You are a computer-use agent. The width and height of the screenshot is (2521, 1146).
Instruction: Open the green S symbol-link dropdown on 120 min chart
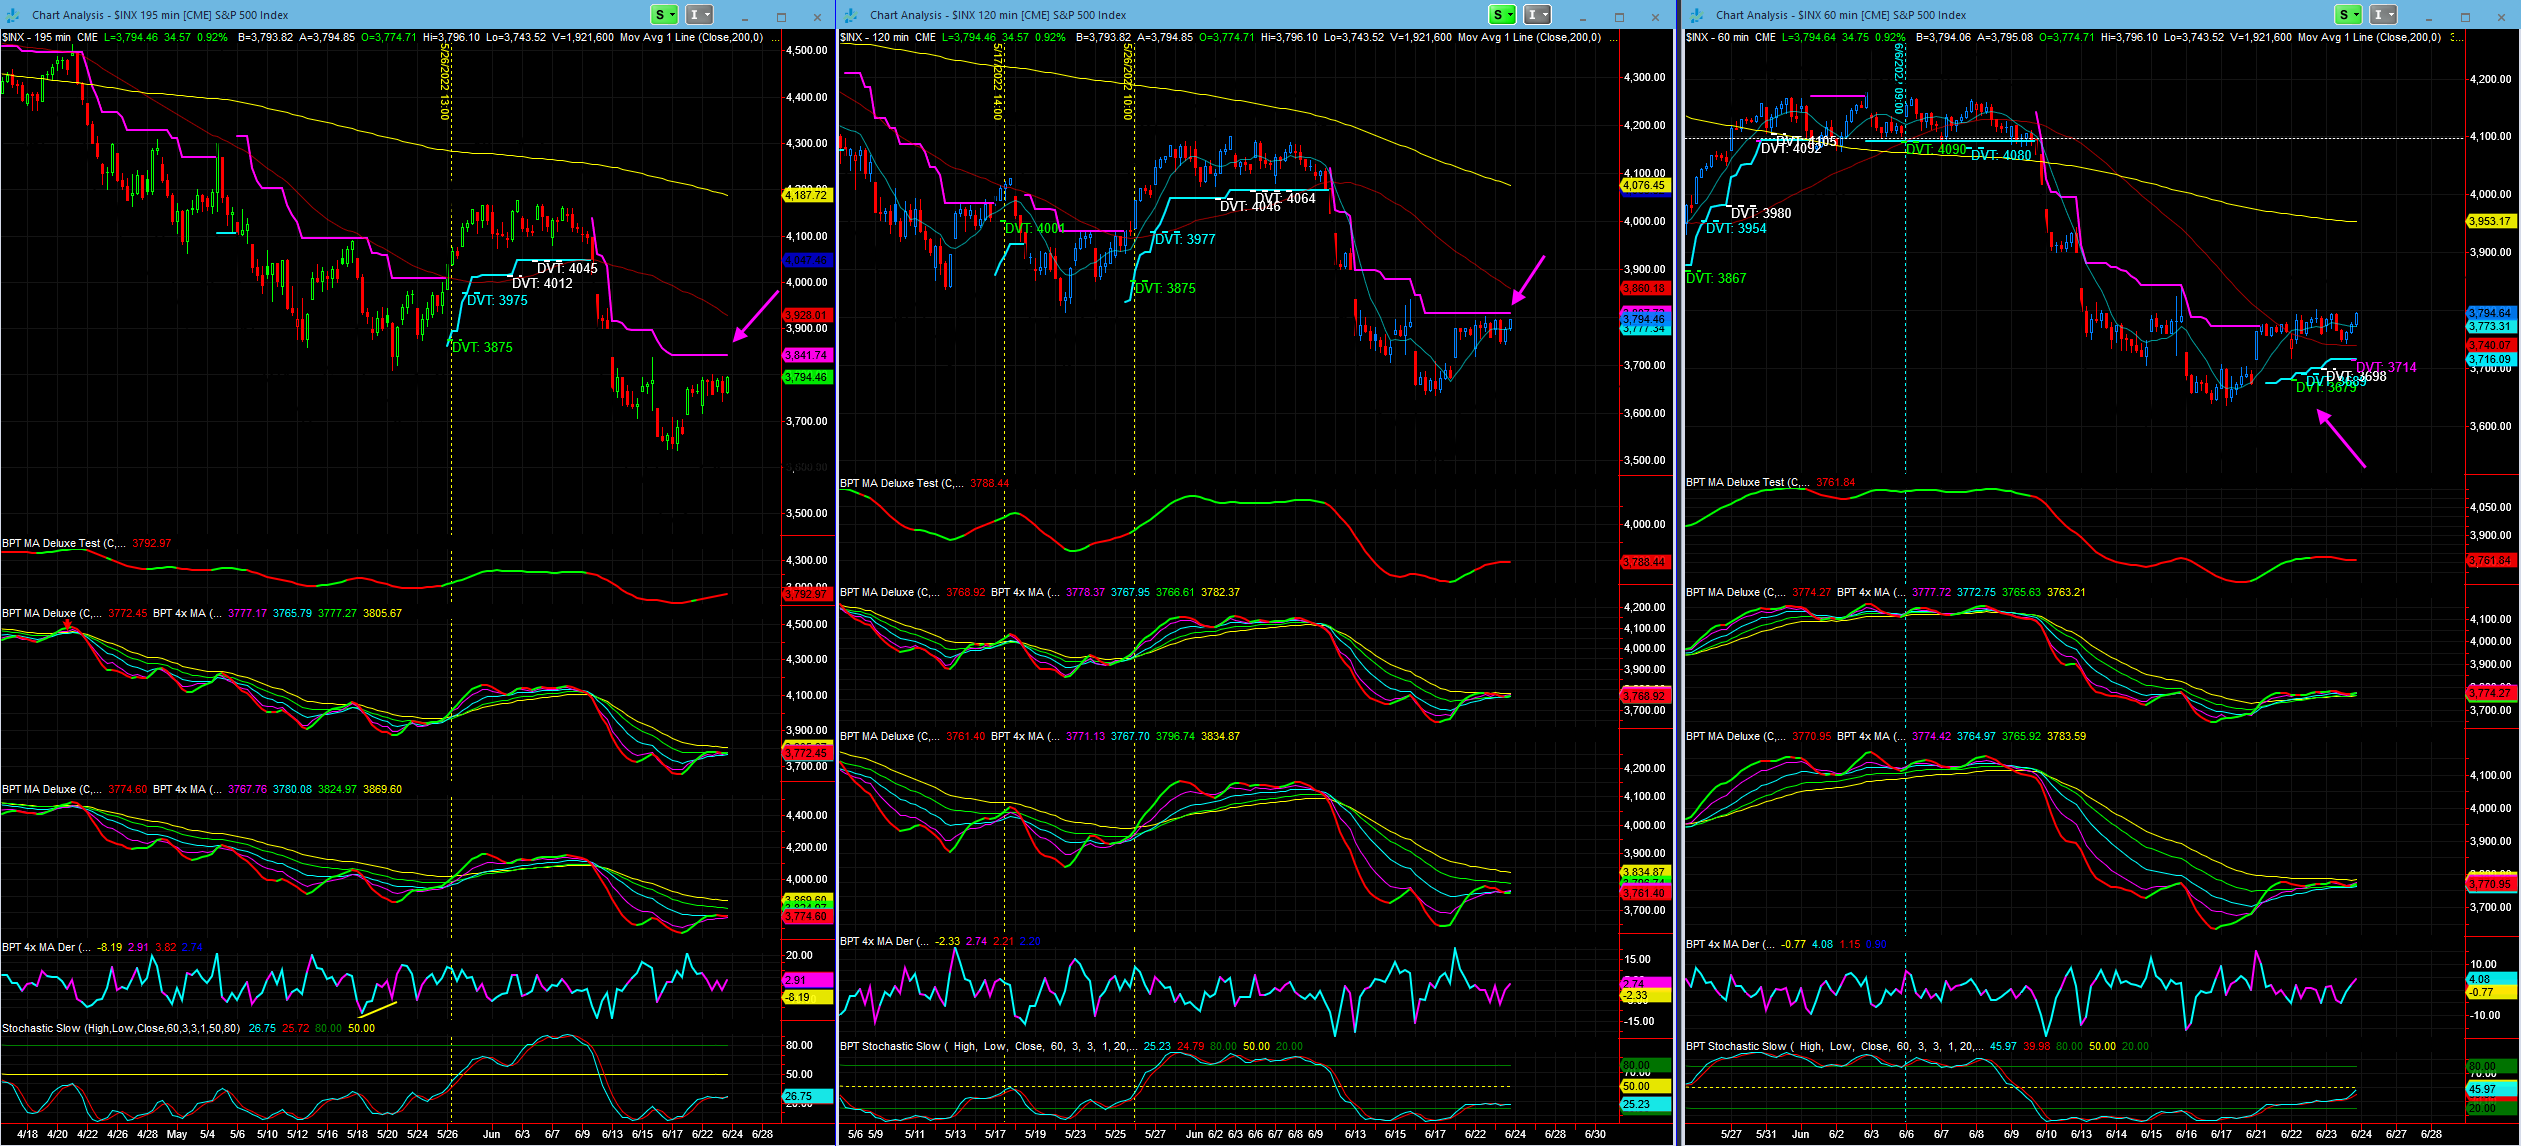1503,14
